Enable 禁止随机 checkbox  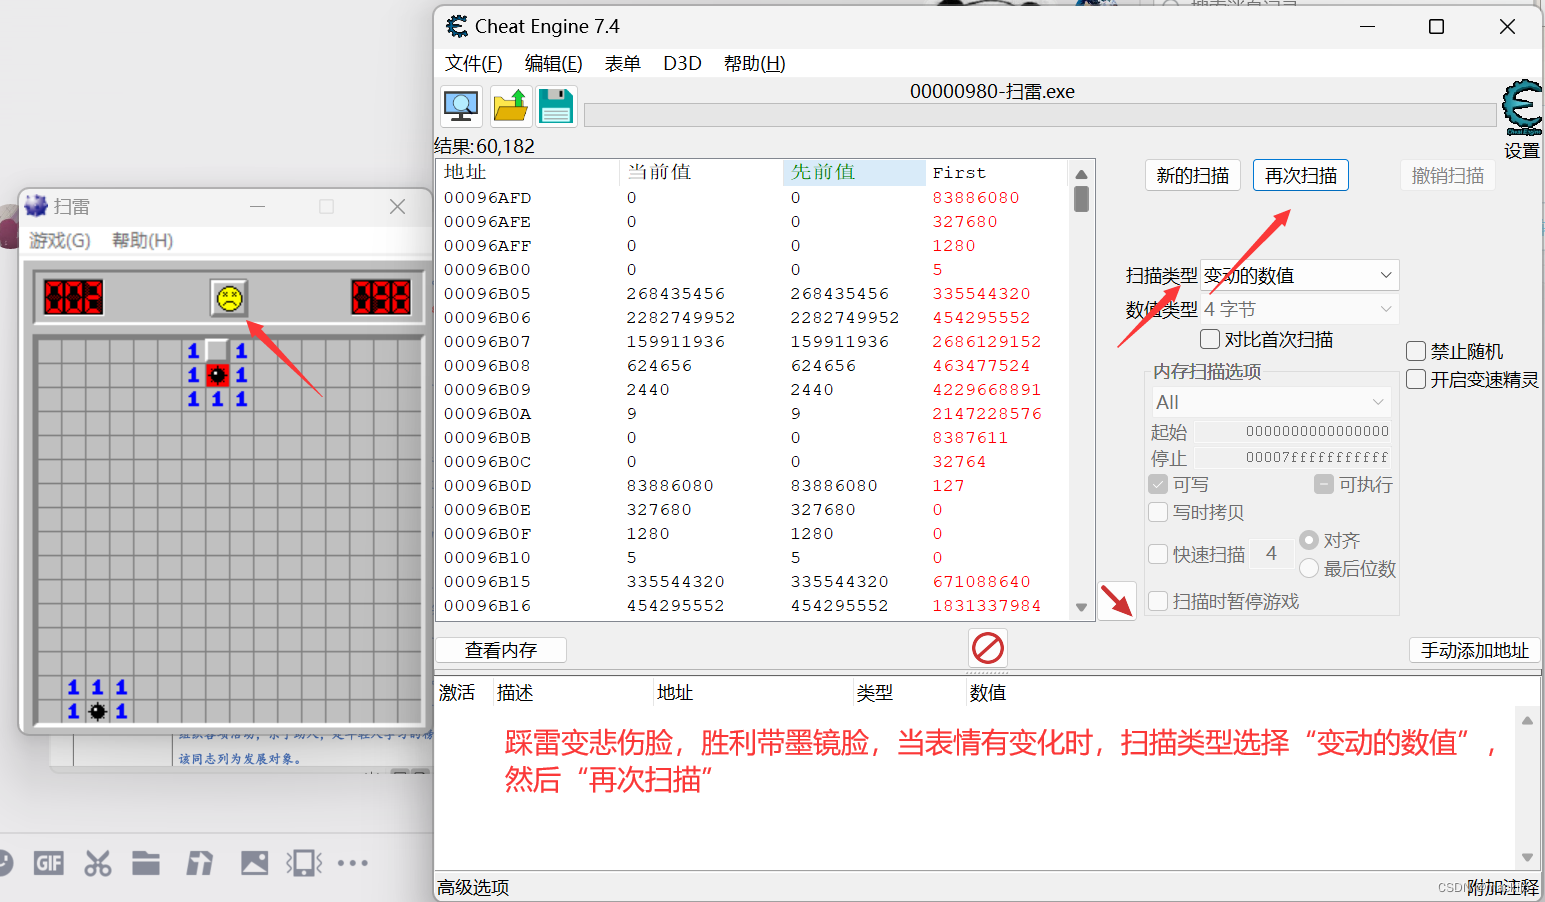1416,351
